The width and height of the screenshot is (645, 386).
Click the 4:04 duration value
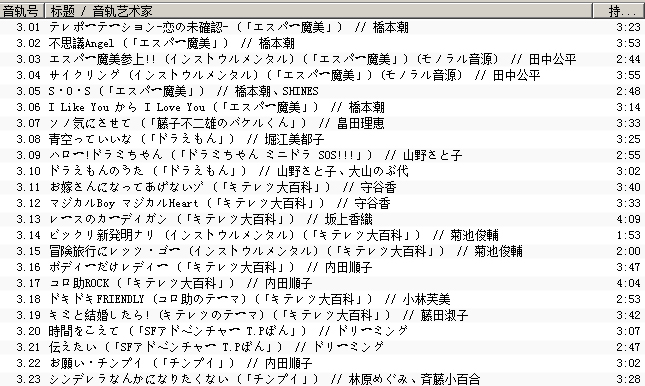(628, 283)
